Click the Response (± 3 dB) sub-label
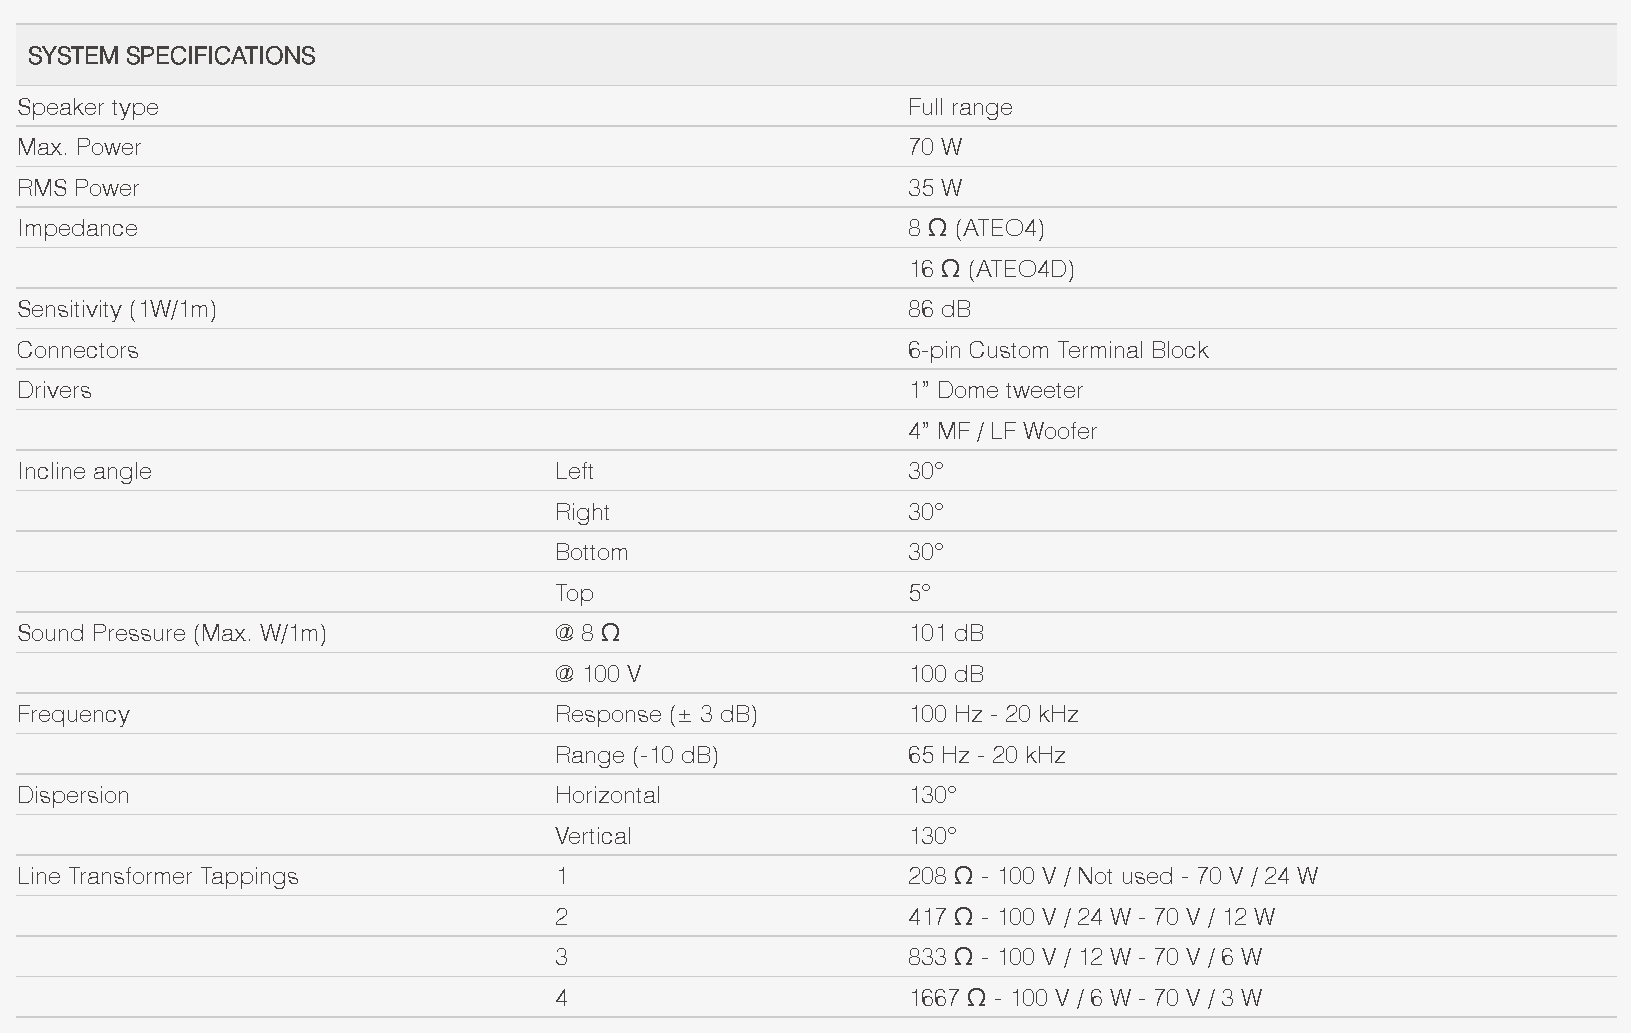Viewport: 1631px width, 1033px height. (656, 714)
